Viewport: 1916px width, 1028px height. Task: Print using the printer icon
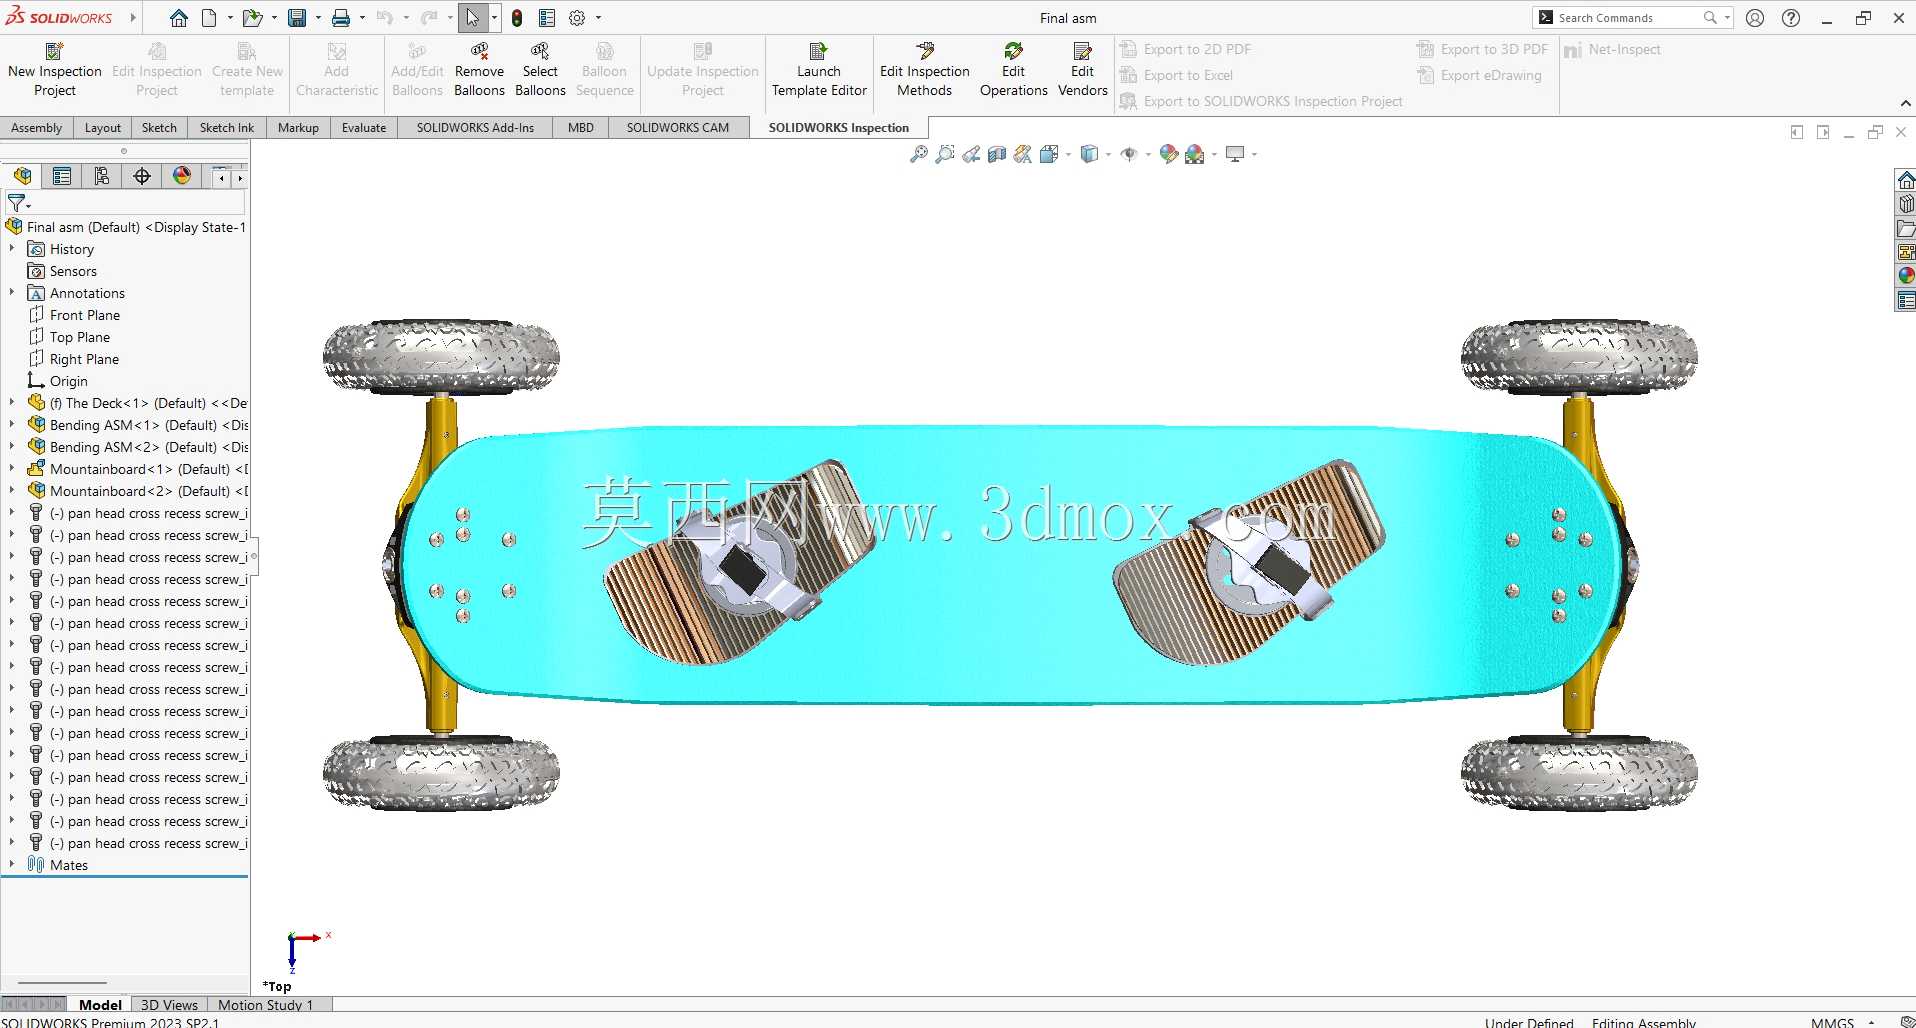341,18
